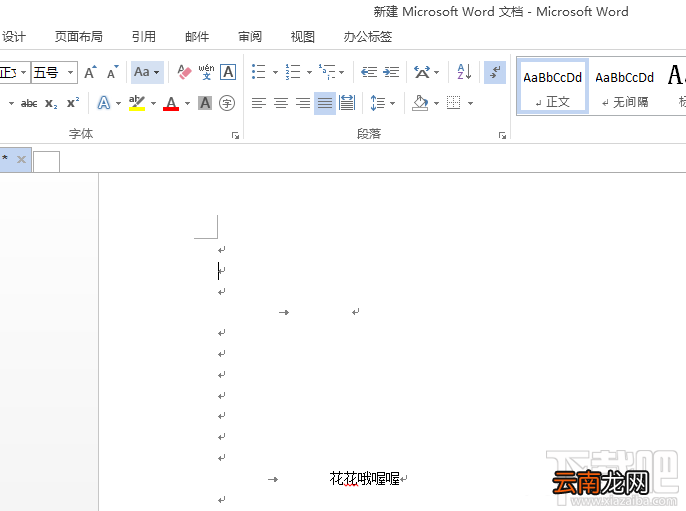
Task: Open the phonetic guide (wén) tool
Action: pyautogui.click(x=206, y=72)
